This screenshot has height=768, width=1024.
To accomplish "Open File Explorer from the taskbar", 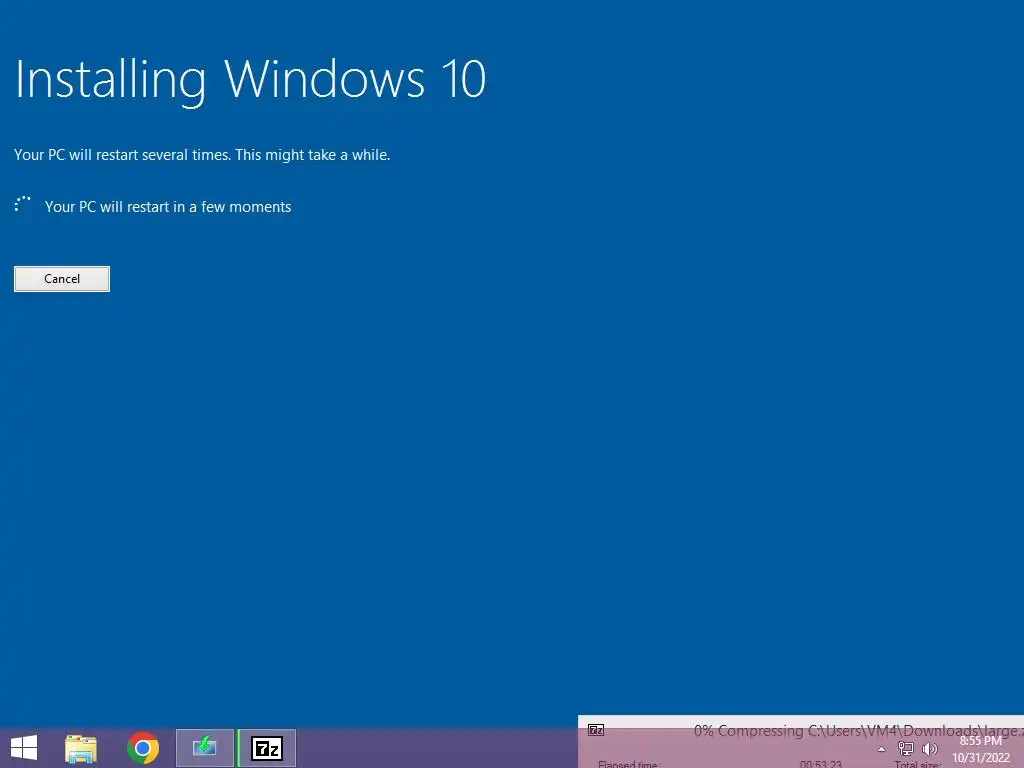I will tap(81, 748).
